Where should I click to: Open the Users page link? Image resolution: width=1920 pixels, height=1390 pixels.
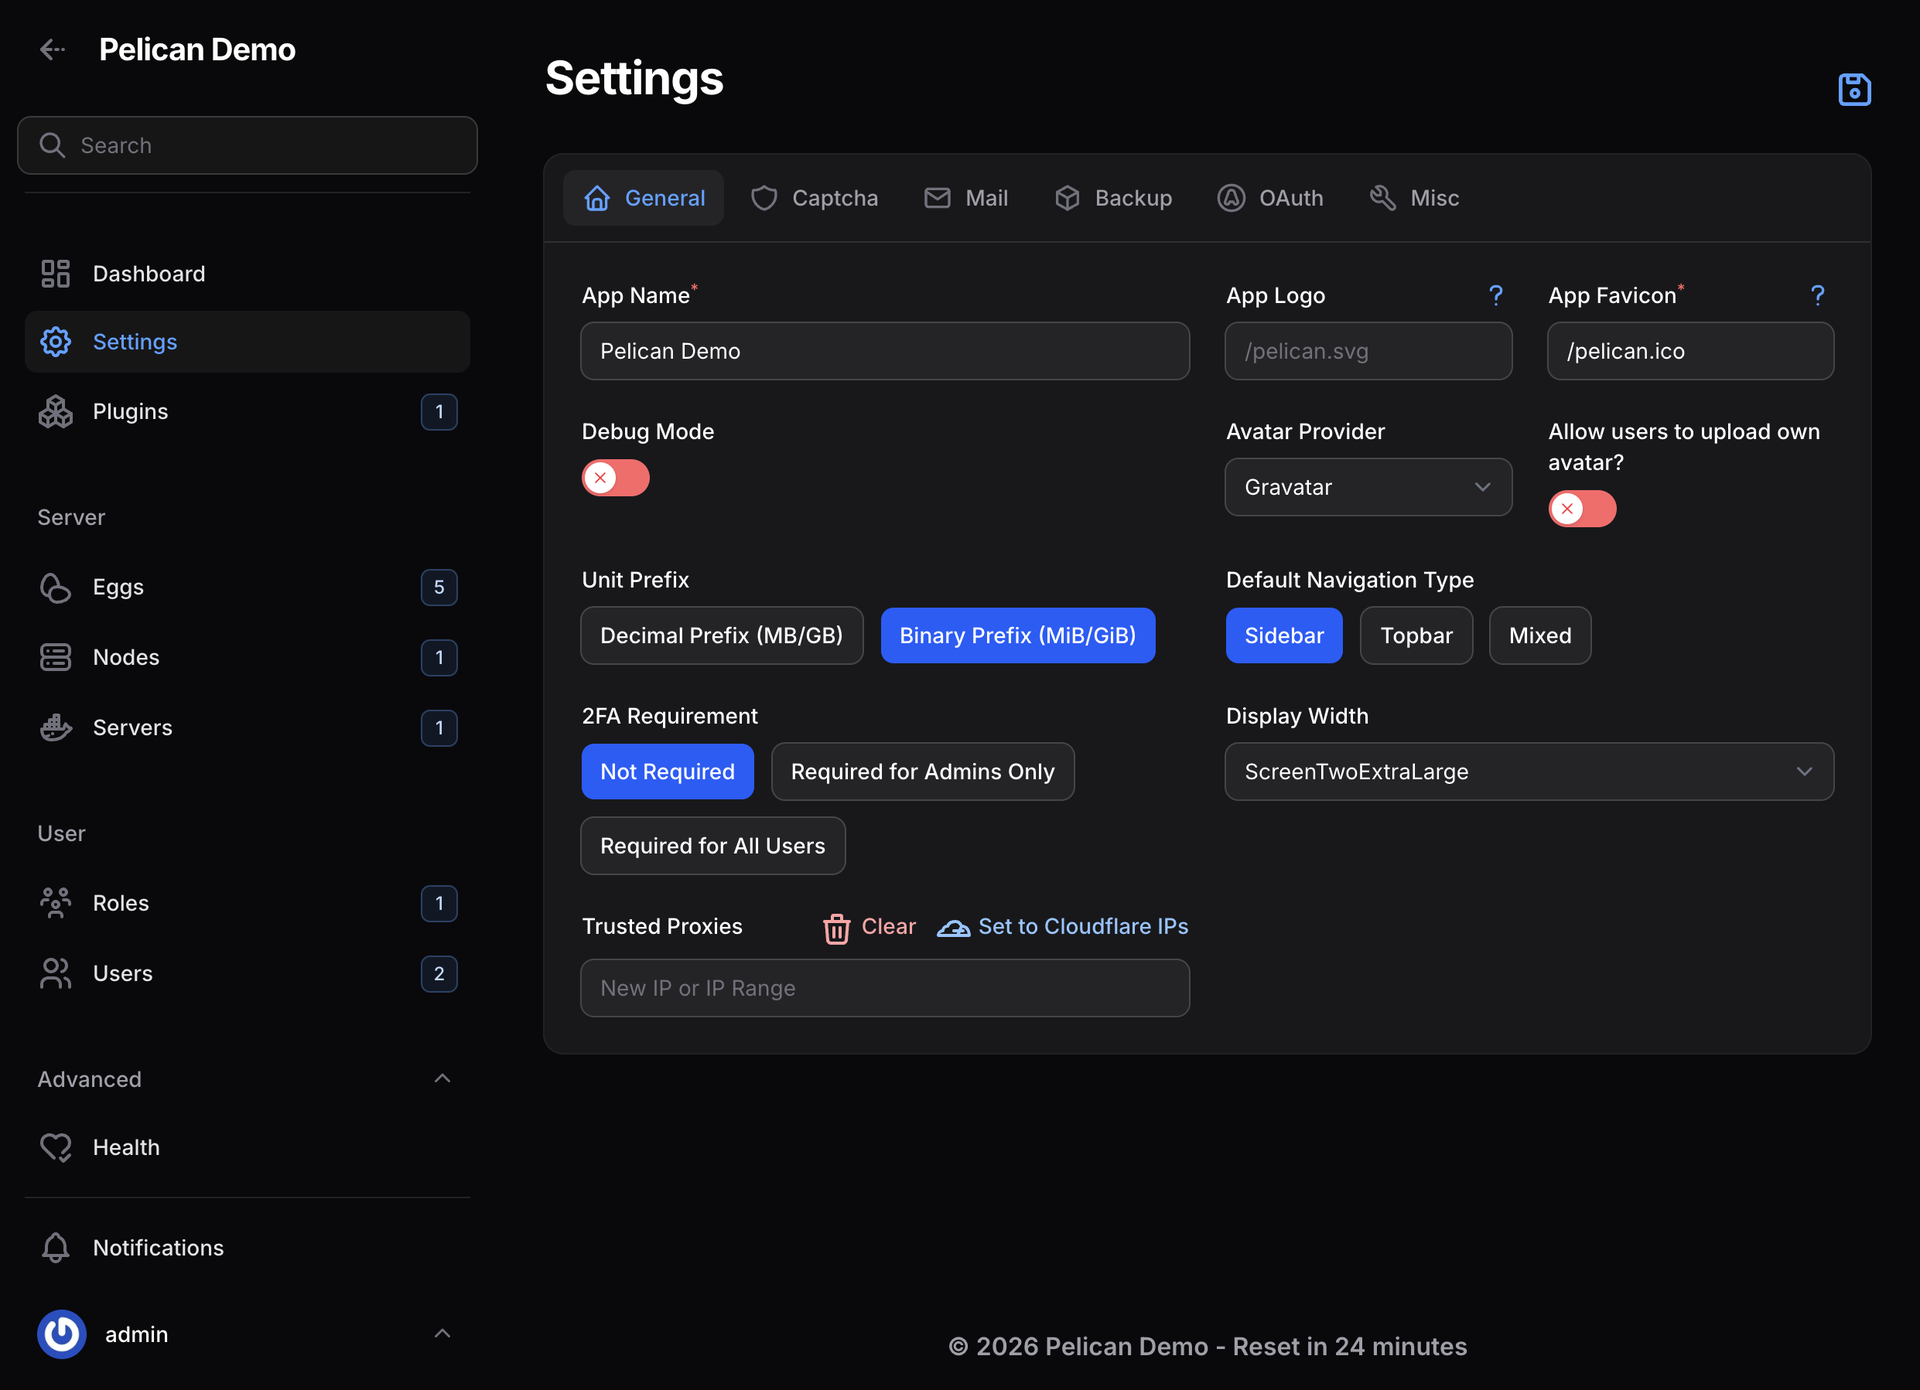coord(247,974)
